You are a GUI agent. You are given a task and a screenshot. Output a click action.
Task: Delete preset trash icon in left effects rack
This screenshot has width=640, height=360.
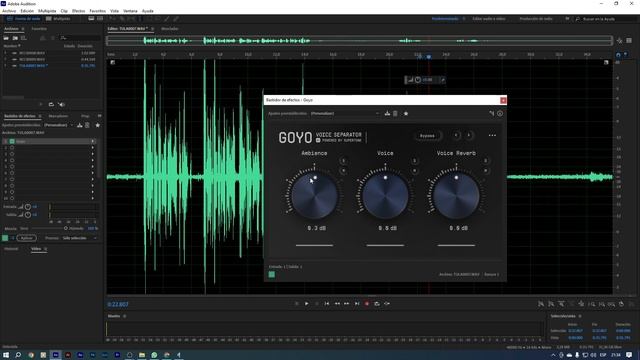click(x=87, y=125)
